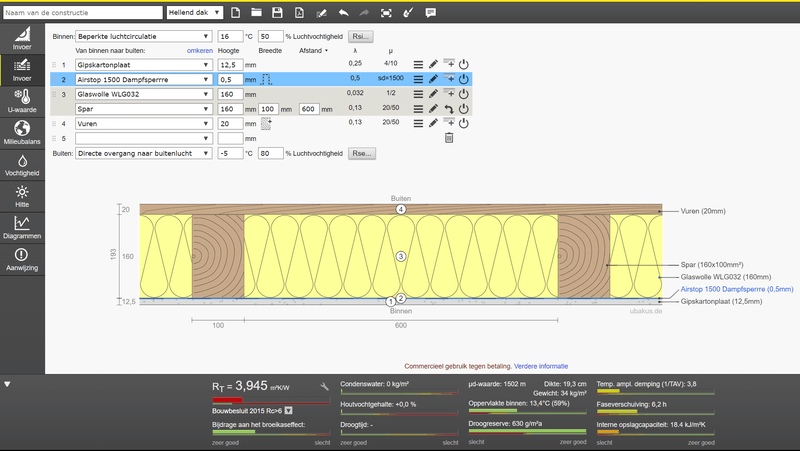
Task: Open the Milieubalans sidebar tab
Action: point(22,133)
